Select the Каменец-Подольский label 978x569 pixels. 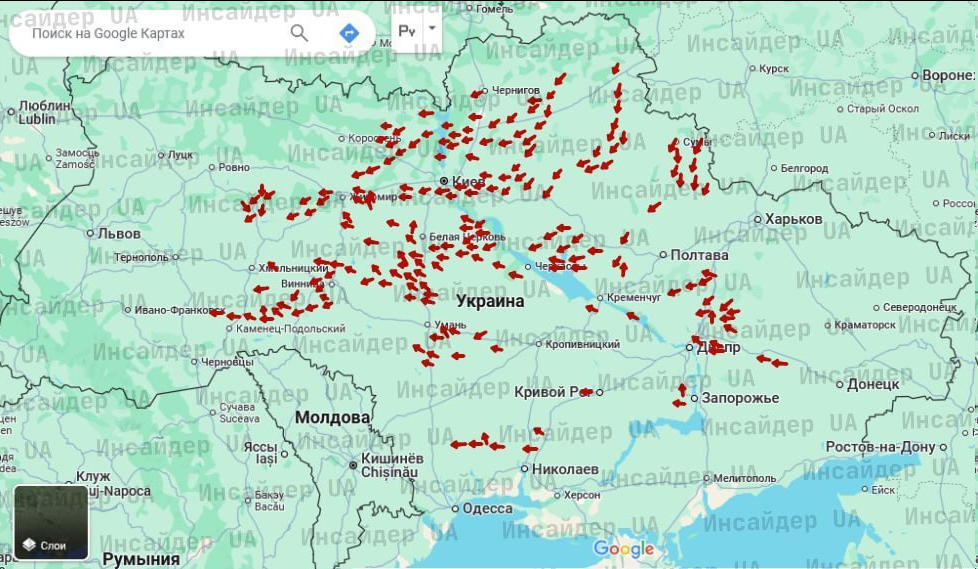tap(291, 328)
